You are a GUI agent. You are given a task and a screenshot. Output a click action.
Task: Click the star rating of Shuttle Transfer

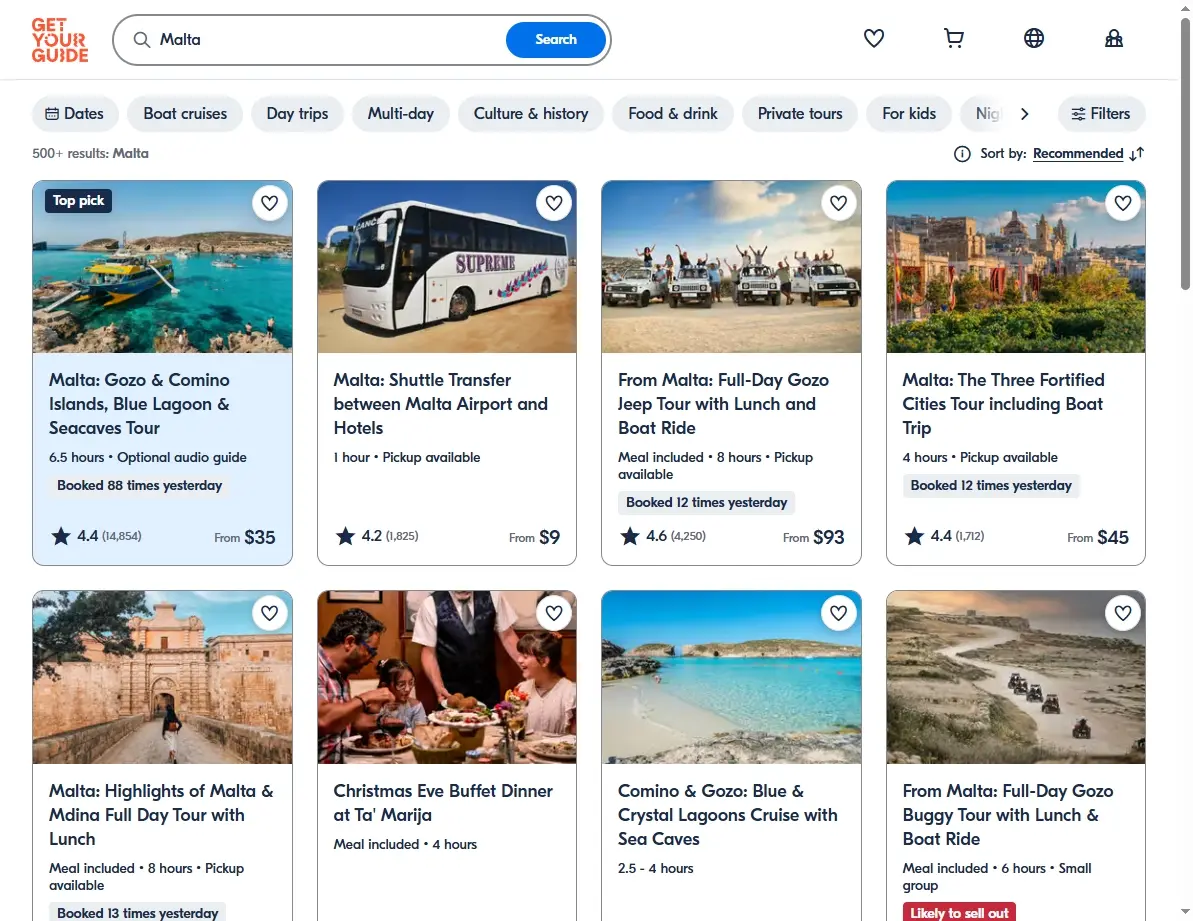[x=377, y=536]
